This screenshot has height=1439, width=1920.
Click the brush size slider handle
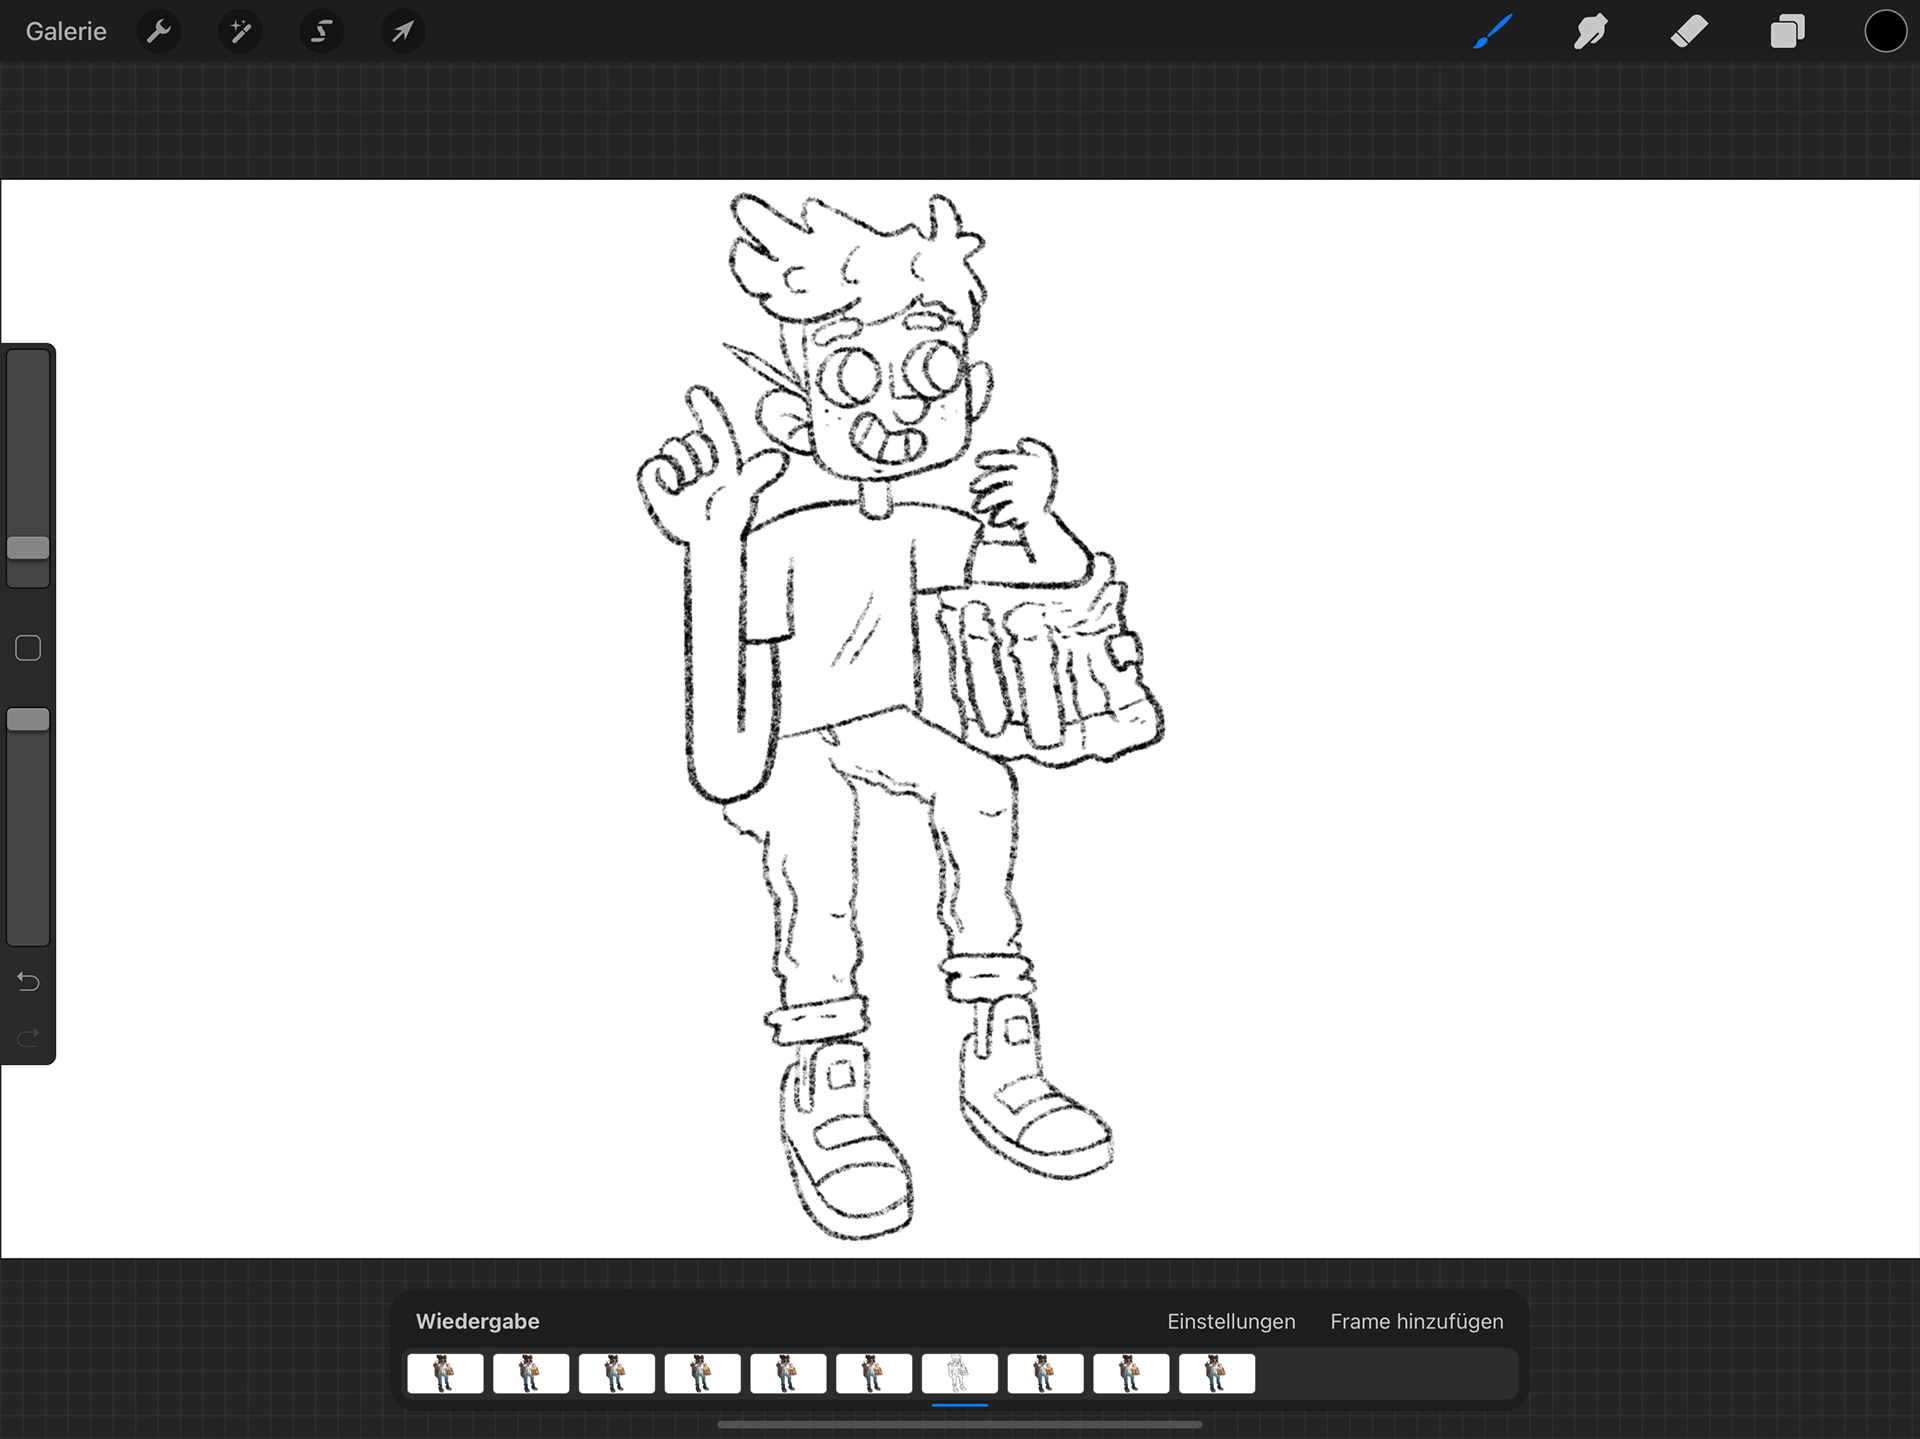28,547
